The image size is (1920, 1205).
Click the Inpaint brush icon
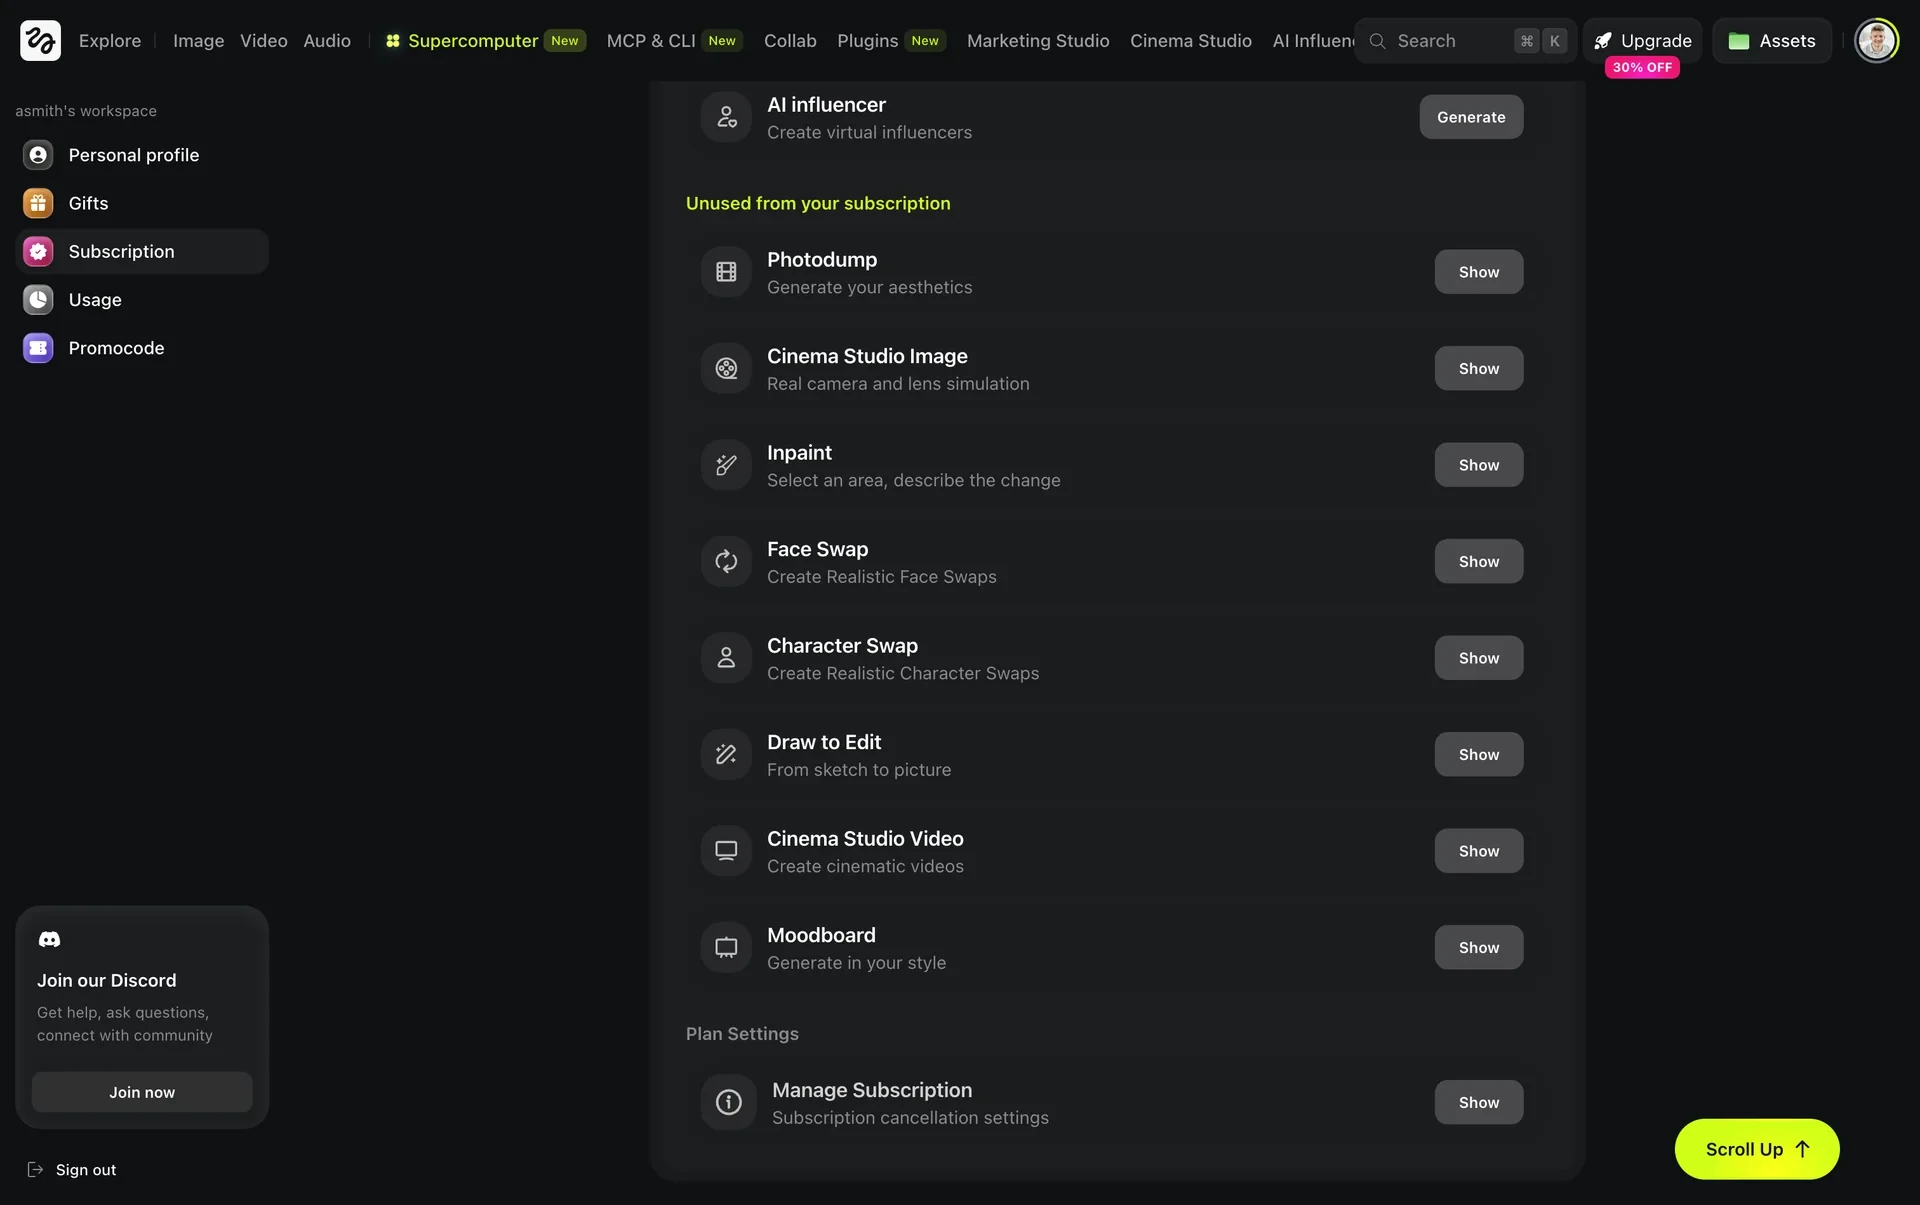pos(726,465)
